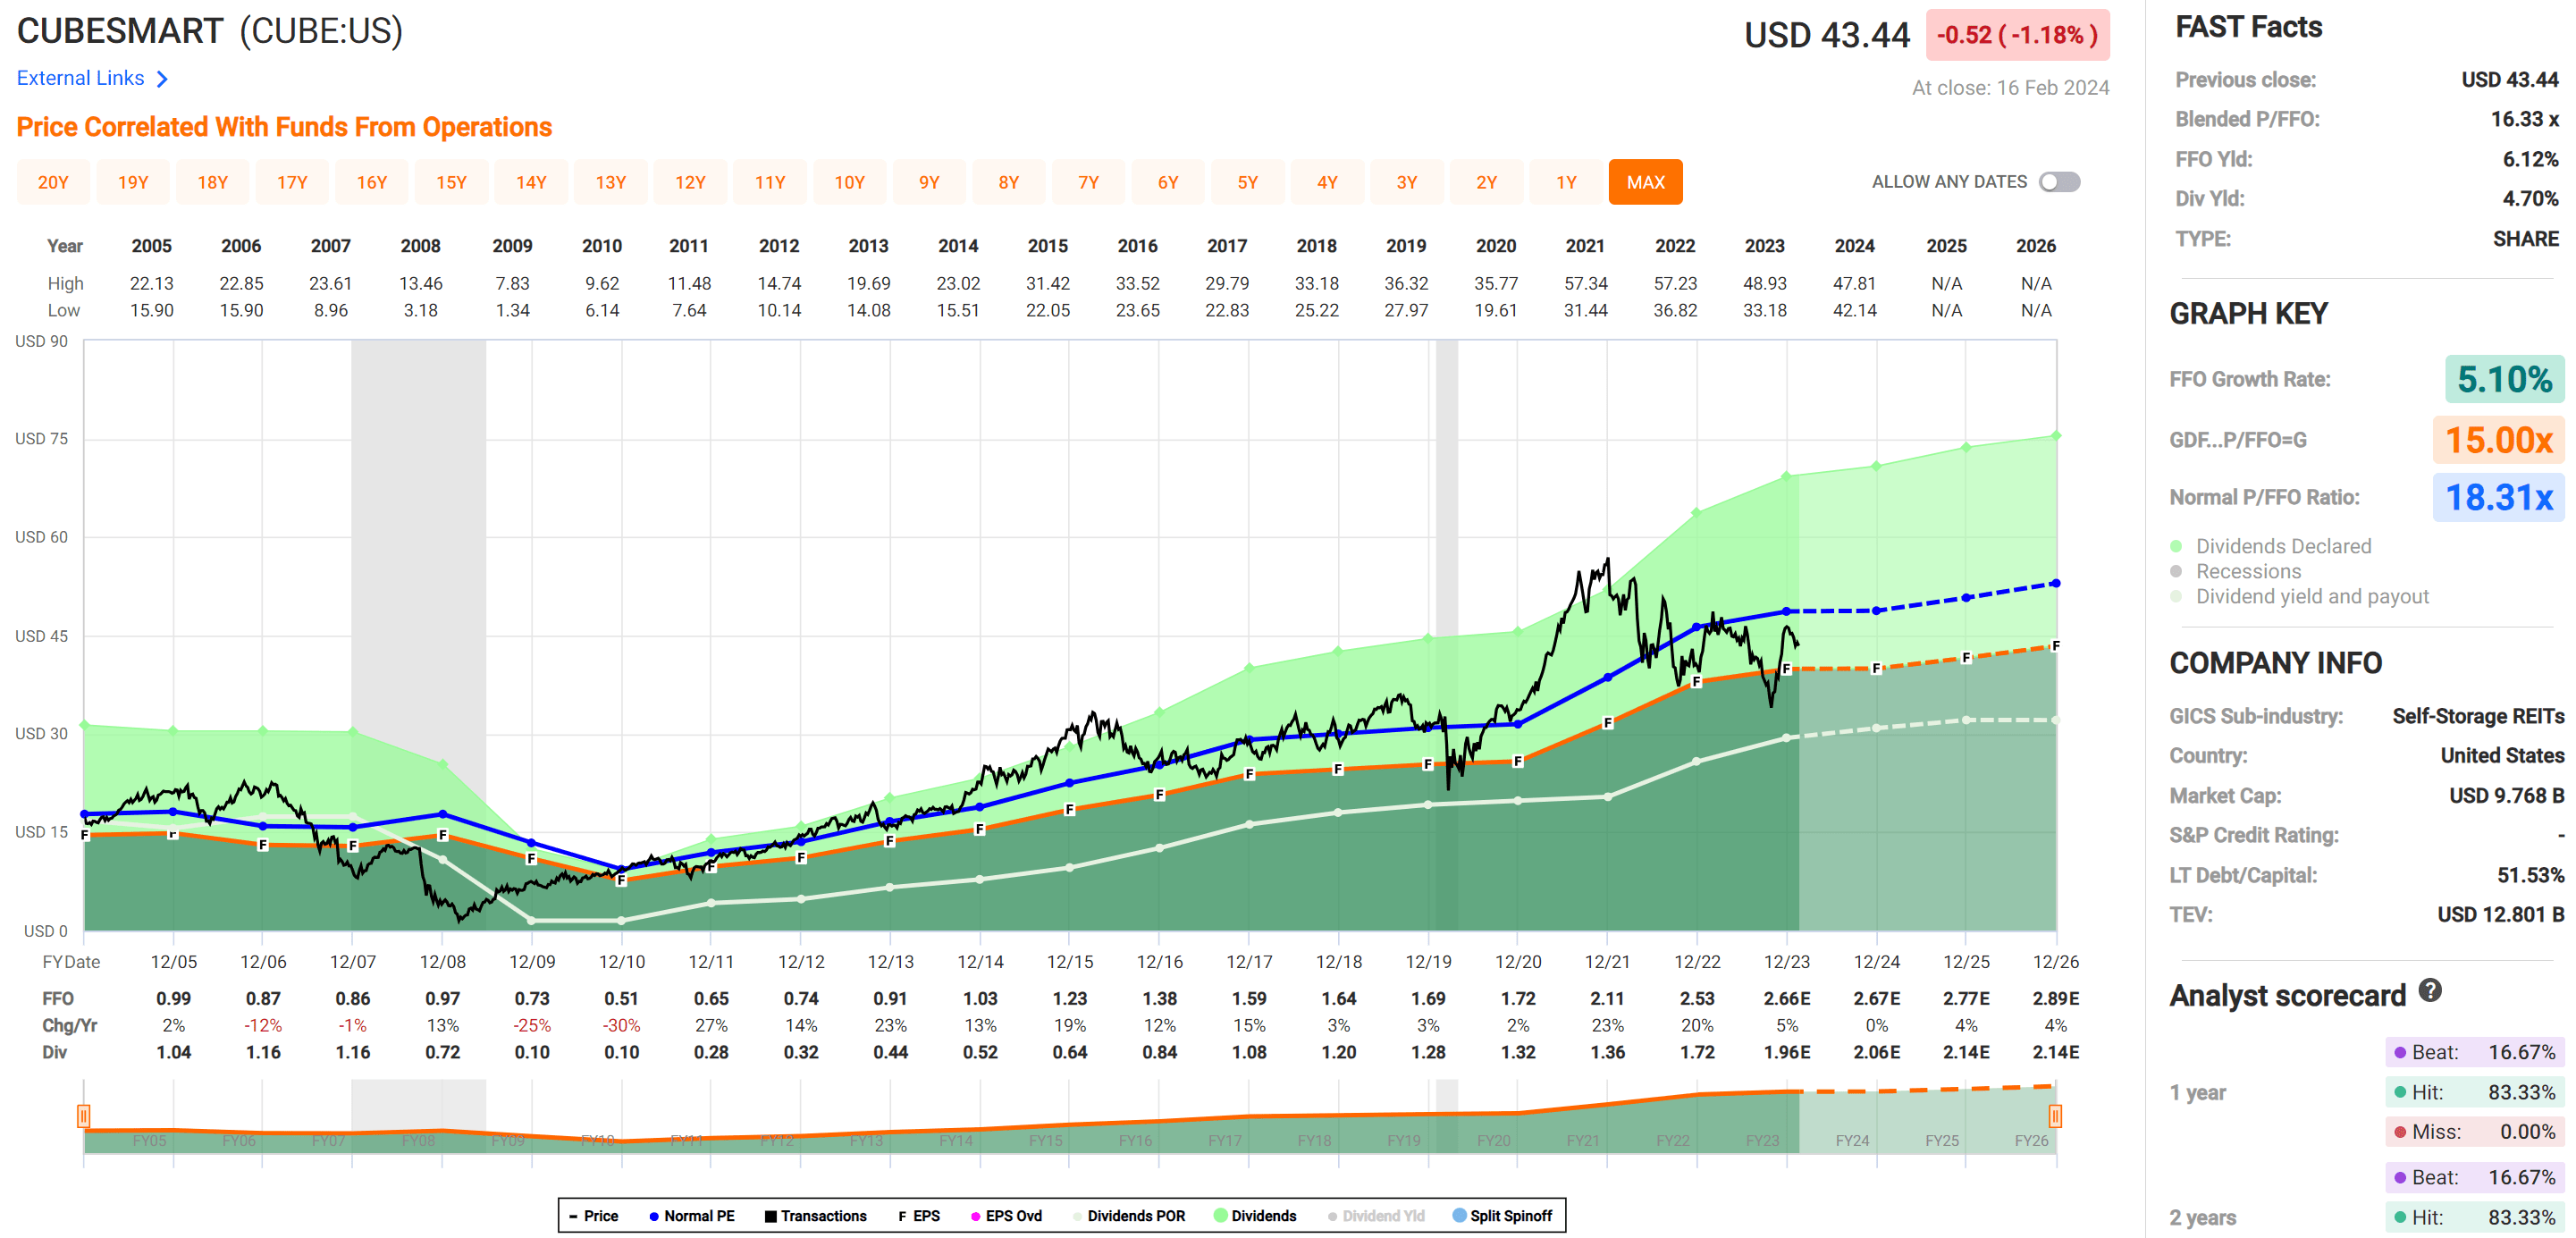Select the MAX time range tab
This screenshot has height=1238, width=2576.
(x=1645, y=182)
